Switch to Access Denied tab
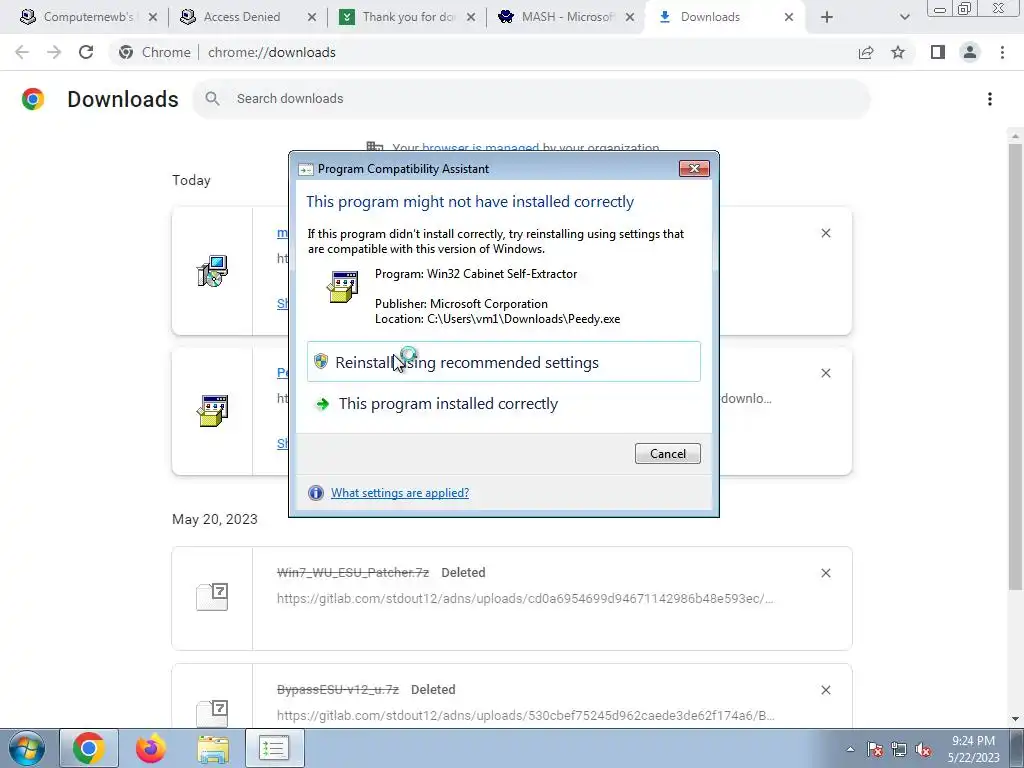 point(248,17)
